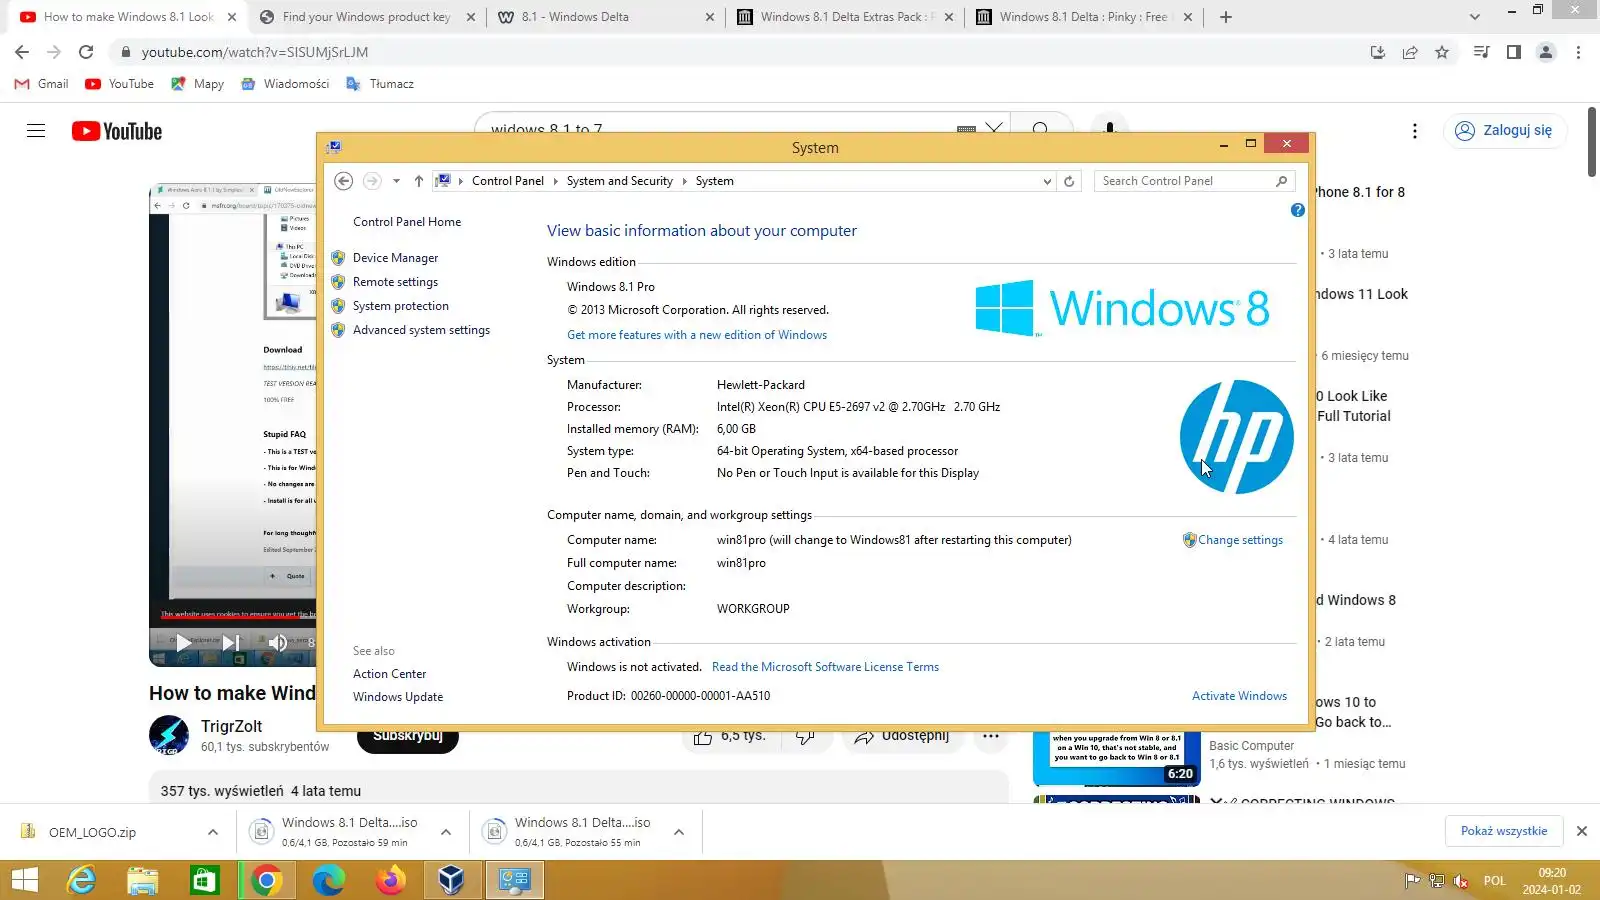The height and width of the screenshot is (900, 1600).
Task: Open Control Panel help icon
Action: [x=1297, y=210]
